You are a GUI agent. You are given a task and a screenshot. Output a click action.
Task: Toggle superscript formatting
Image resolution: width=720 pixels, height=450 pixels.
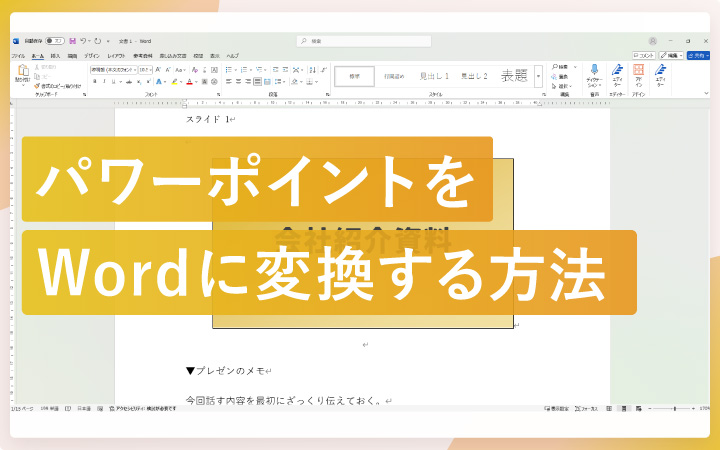pyautogui.click(x=148, y=82)
